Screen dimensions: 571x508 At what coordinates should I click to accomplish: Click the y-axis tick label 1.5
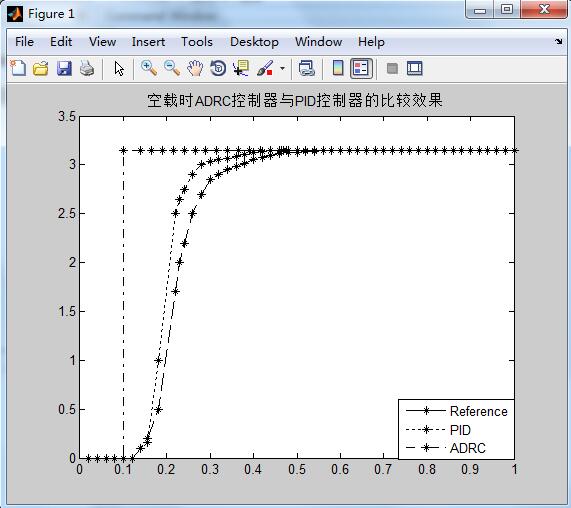(x=67, y=311)
